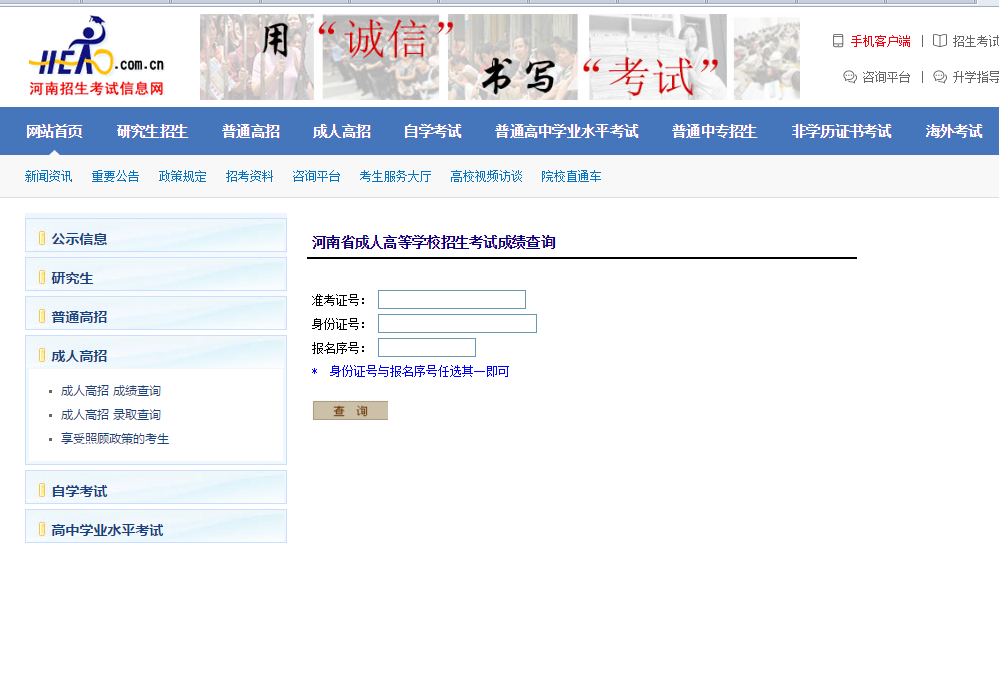
Task: Open 自学考试 in the blue navigation bar
Action: pyautogui.click(x=433, y=131)
